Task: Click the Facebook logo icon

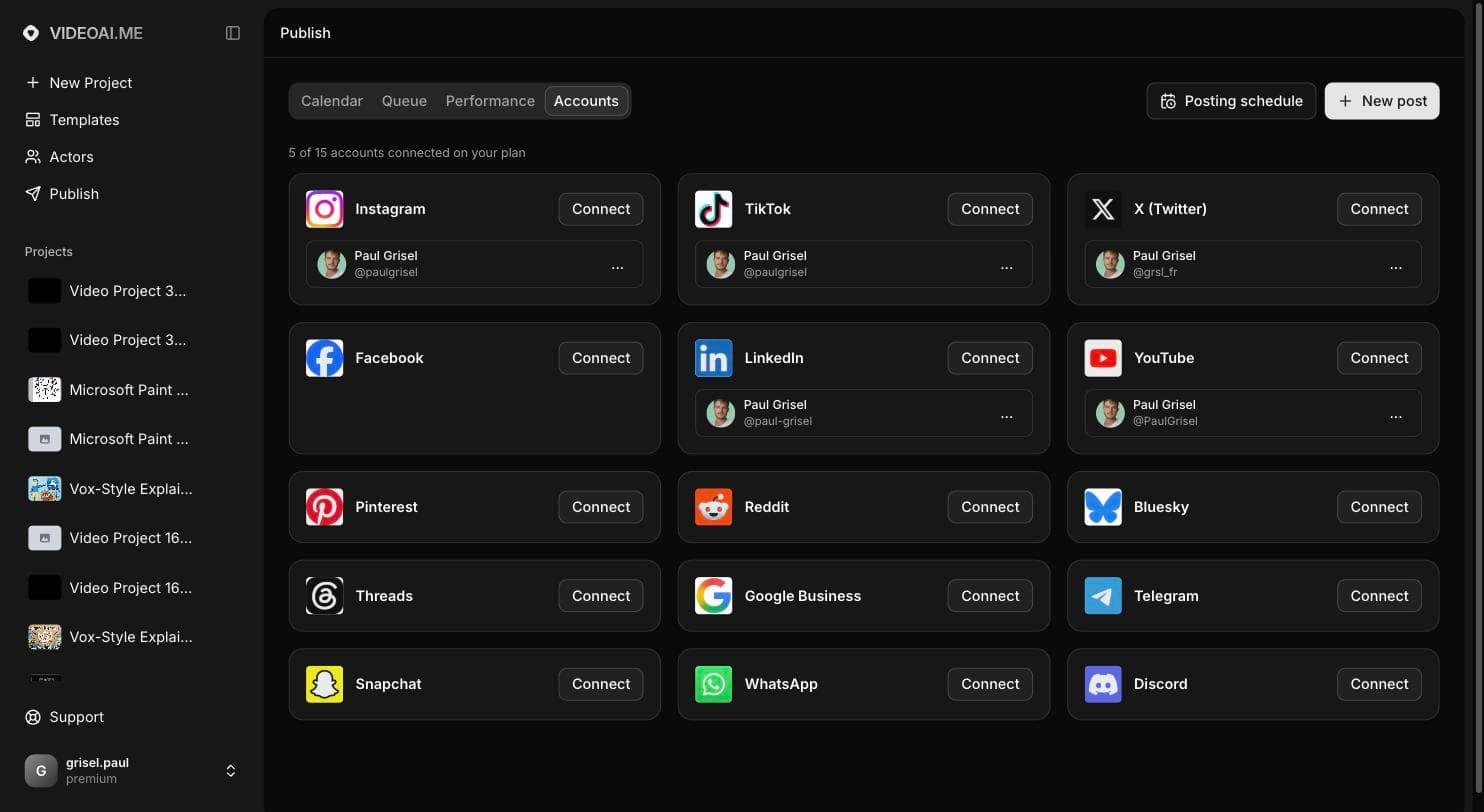Action: pyautogui.click(x=324, y=358)
